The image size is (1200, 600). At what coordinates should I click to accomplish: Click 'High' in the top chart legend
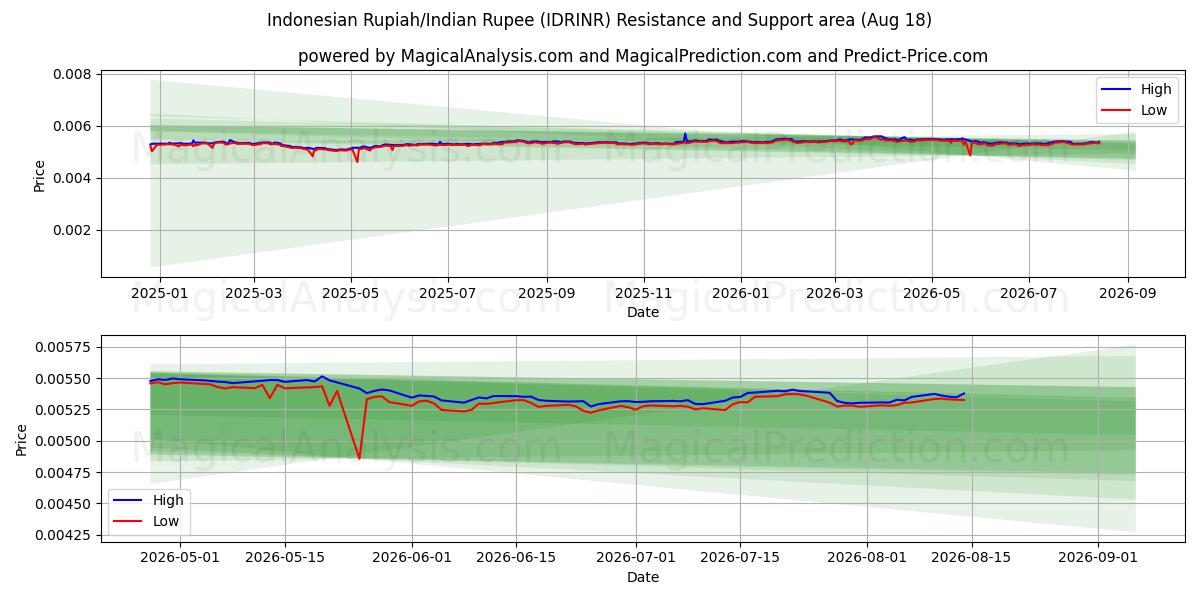point(1156,90)
